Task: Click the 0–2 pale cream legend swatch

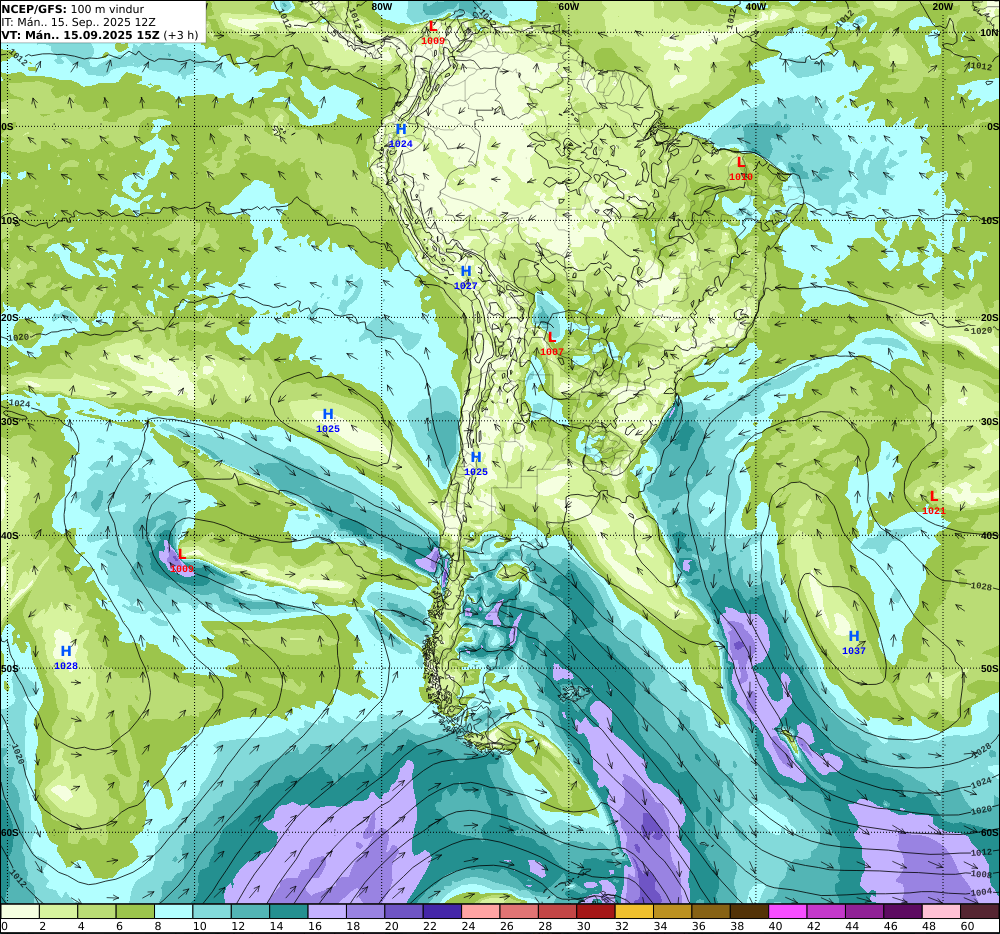Action: coord(20,911)
